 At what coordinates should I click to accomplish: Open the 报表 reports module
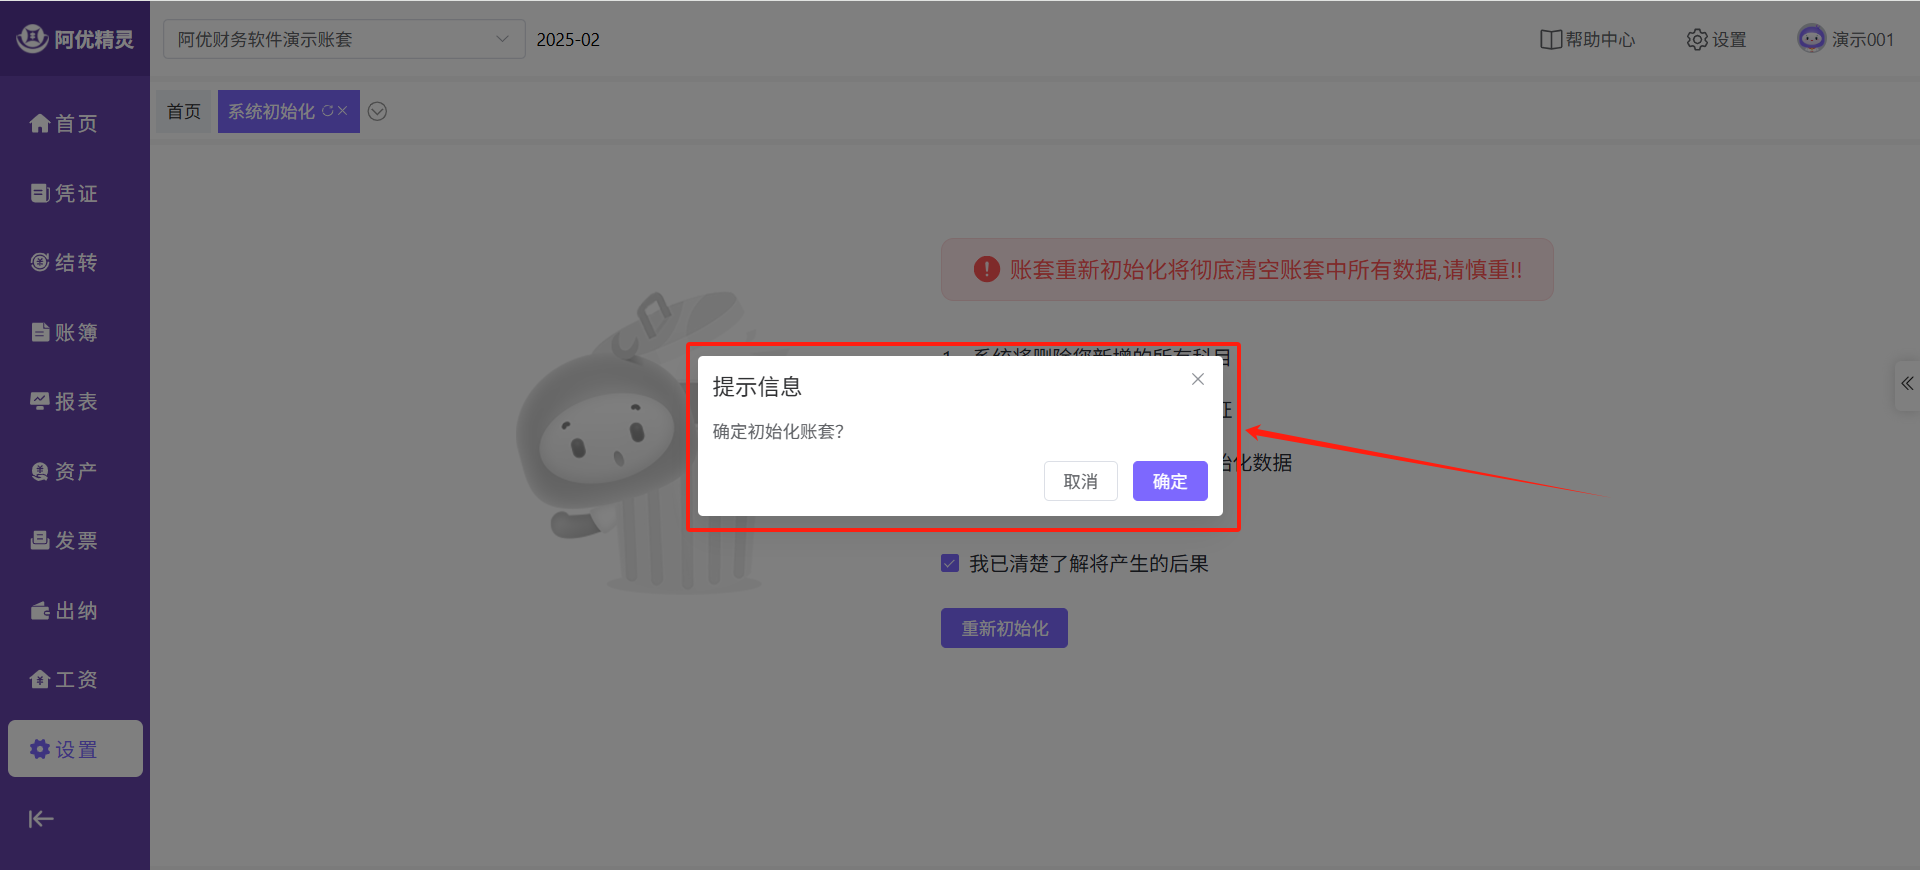[x=64, y=401]
